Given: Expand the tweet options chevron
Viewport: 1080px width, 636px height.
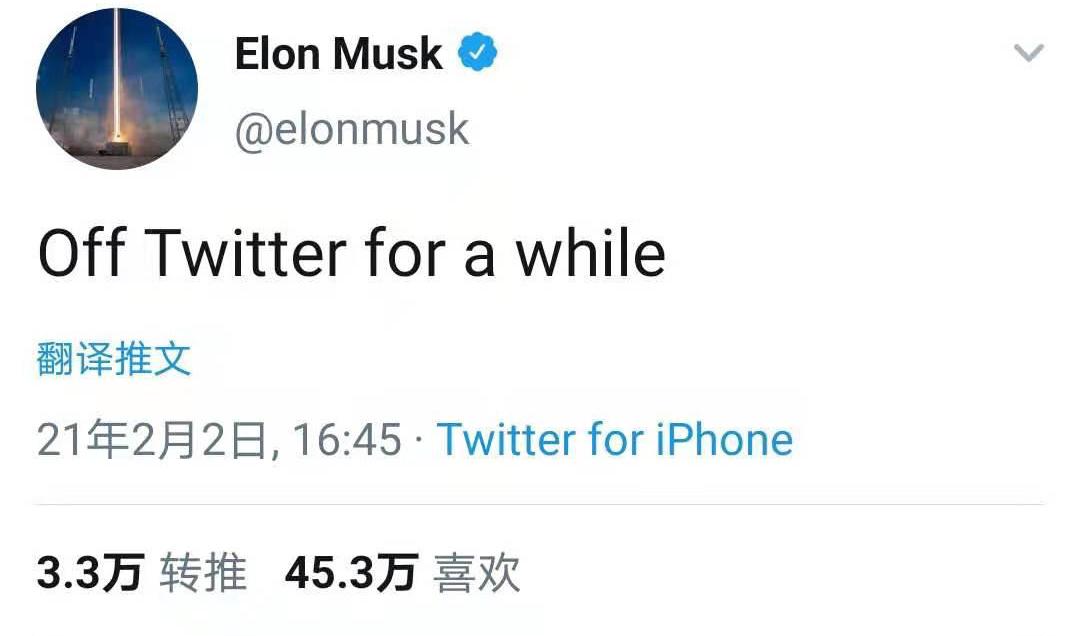Looking at the screenshot, I should point(1028,53).
